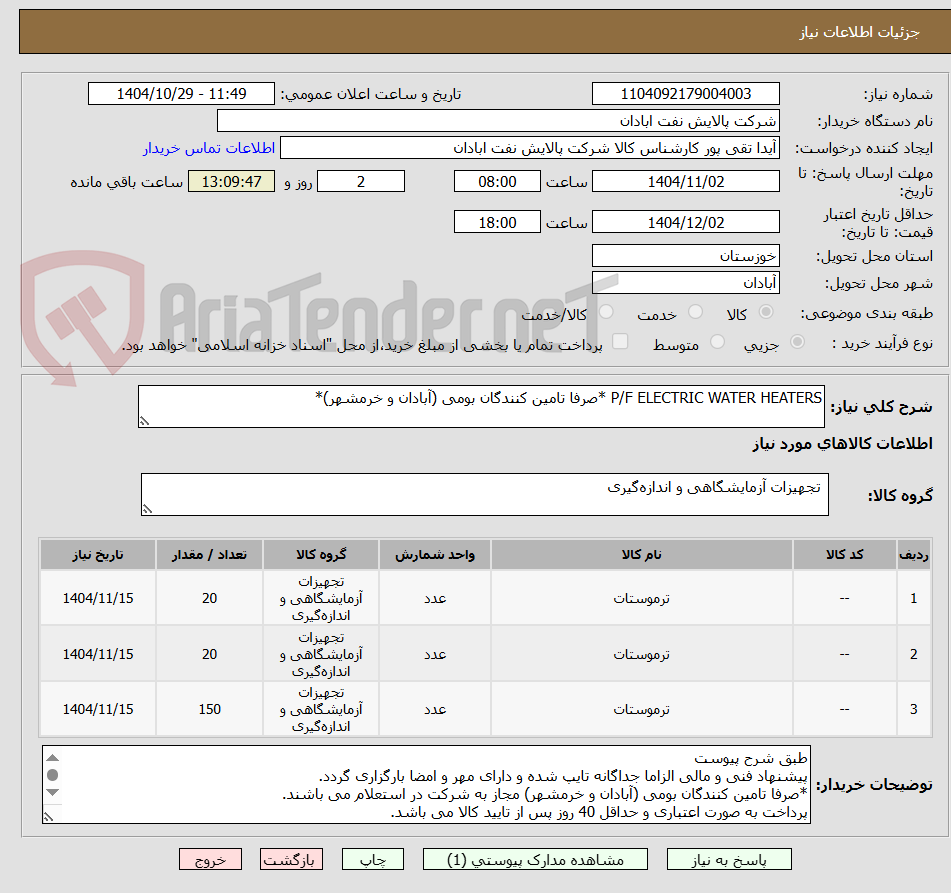Click the resize grip of the 'گروه کالا' box
This screenshot has height=893, width=951.
pyautogui.click(x=148, y=507)
